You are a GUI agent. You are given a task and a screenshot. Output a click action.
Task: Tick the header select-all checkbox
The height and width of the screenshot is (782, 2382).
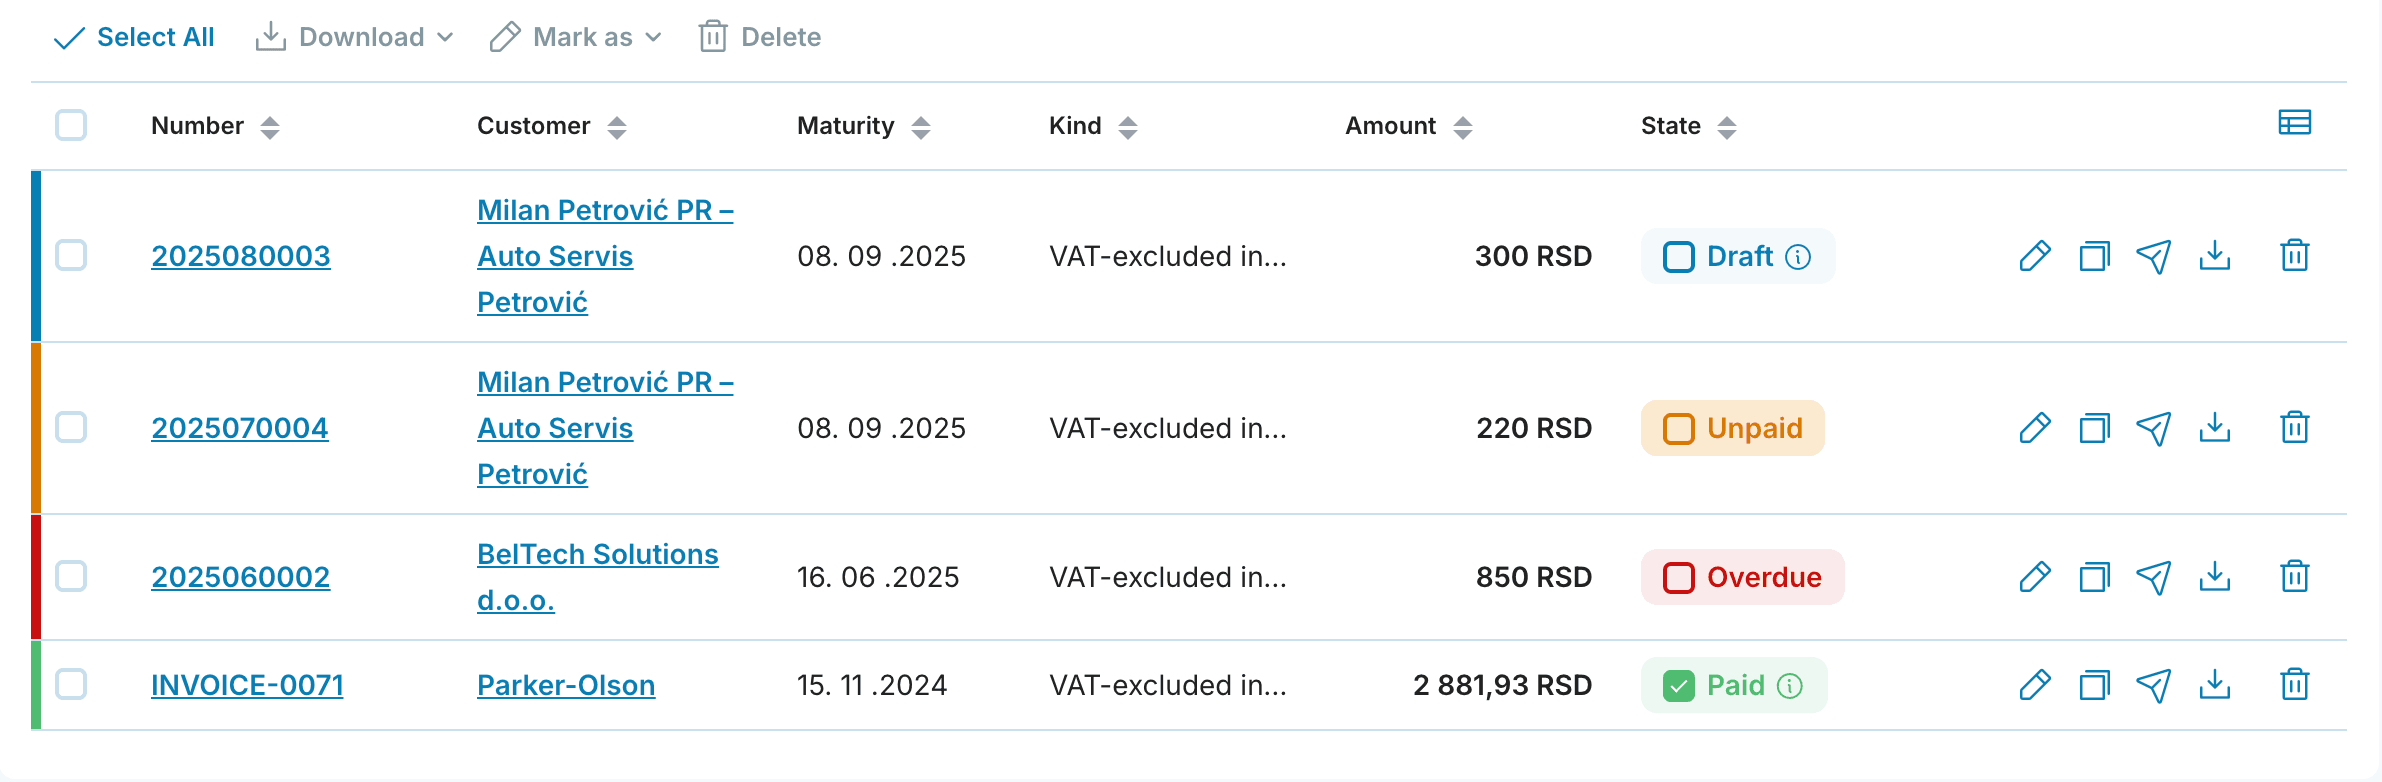(x=71, y=125)
